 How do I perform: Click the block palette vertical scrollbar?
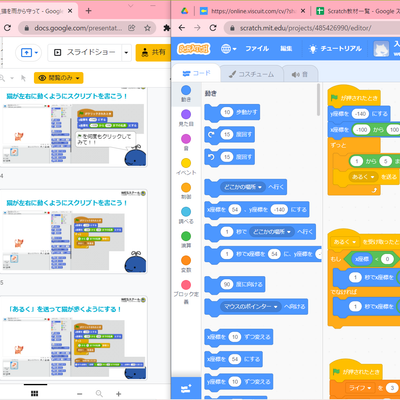tap(318, 100)
